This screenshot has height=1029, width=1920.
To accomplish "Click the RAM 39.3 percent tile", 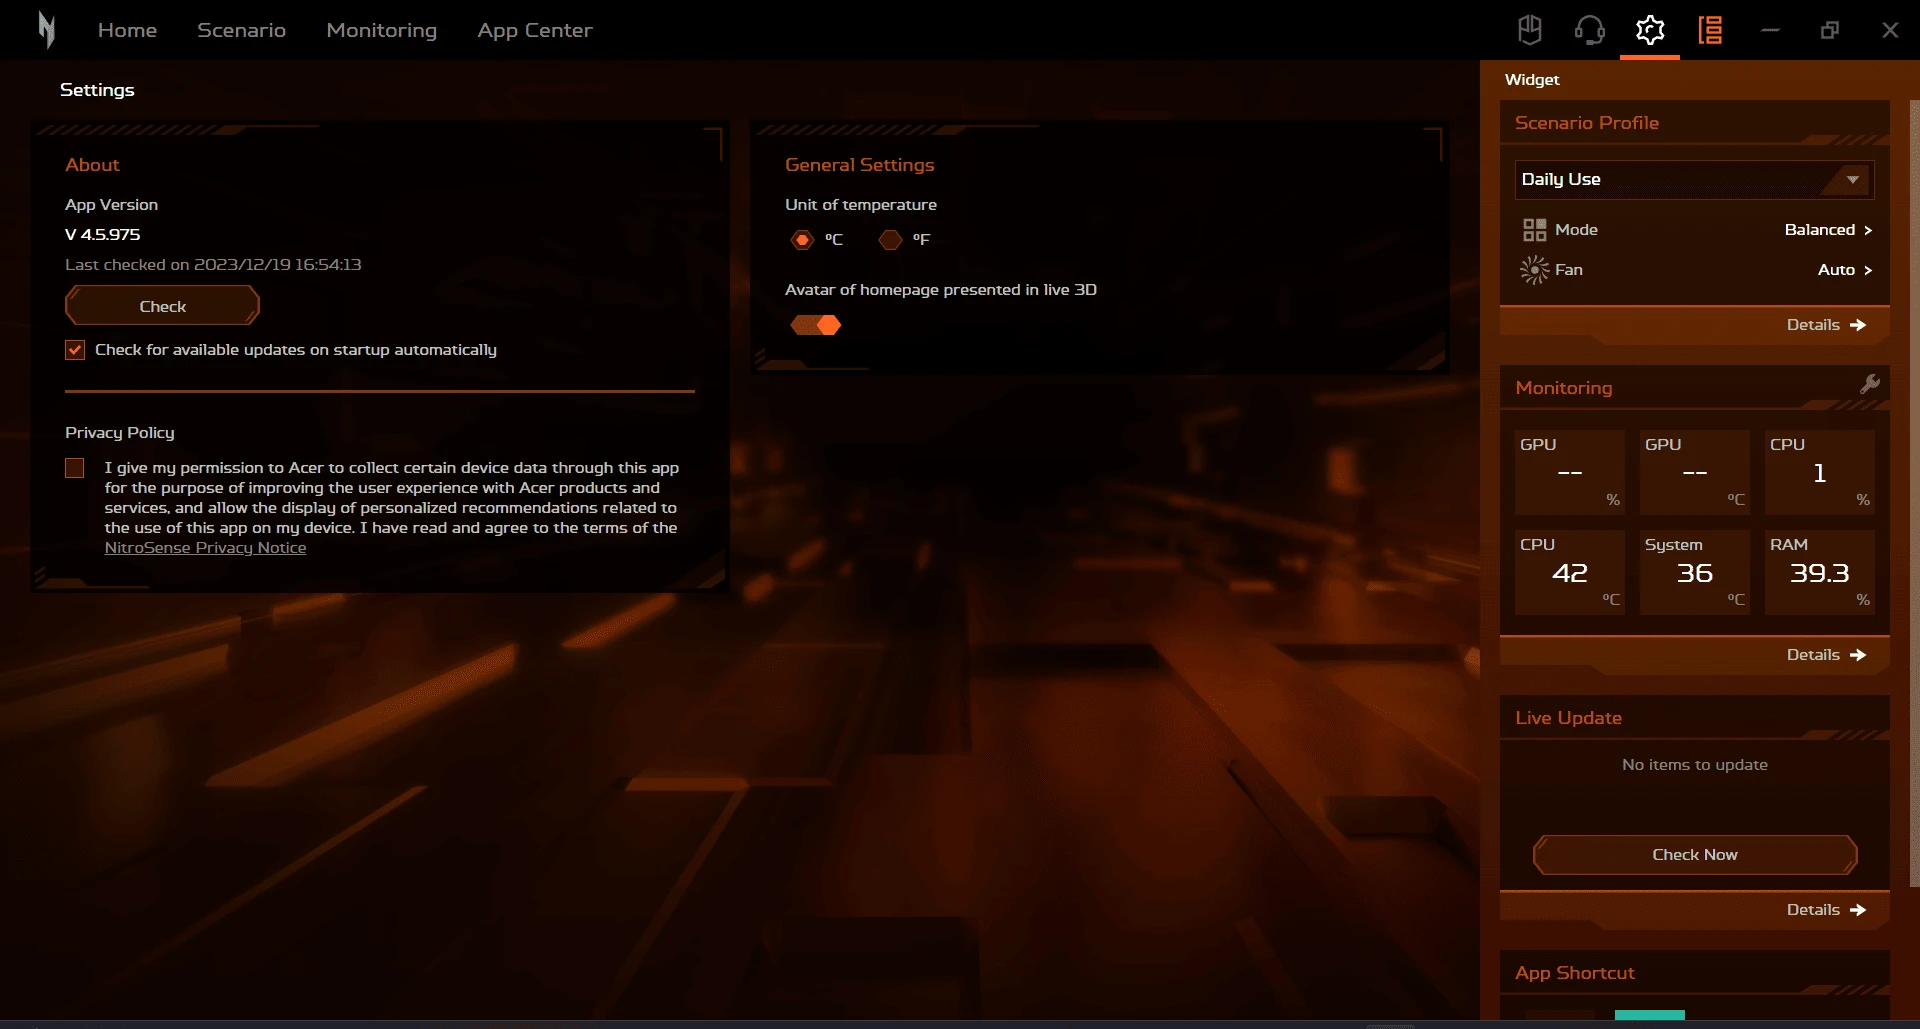I will (1820, 572).
